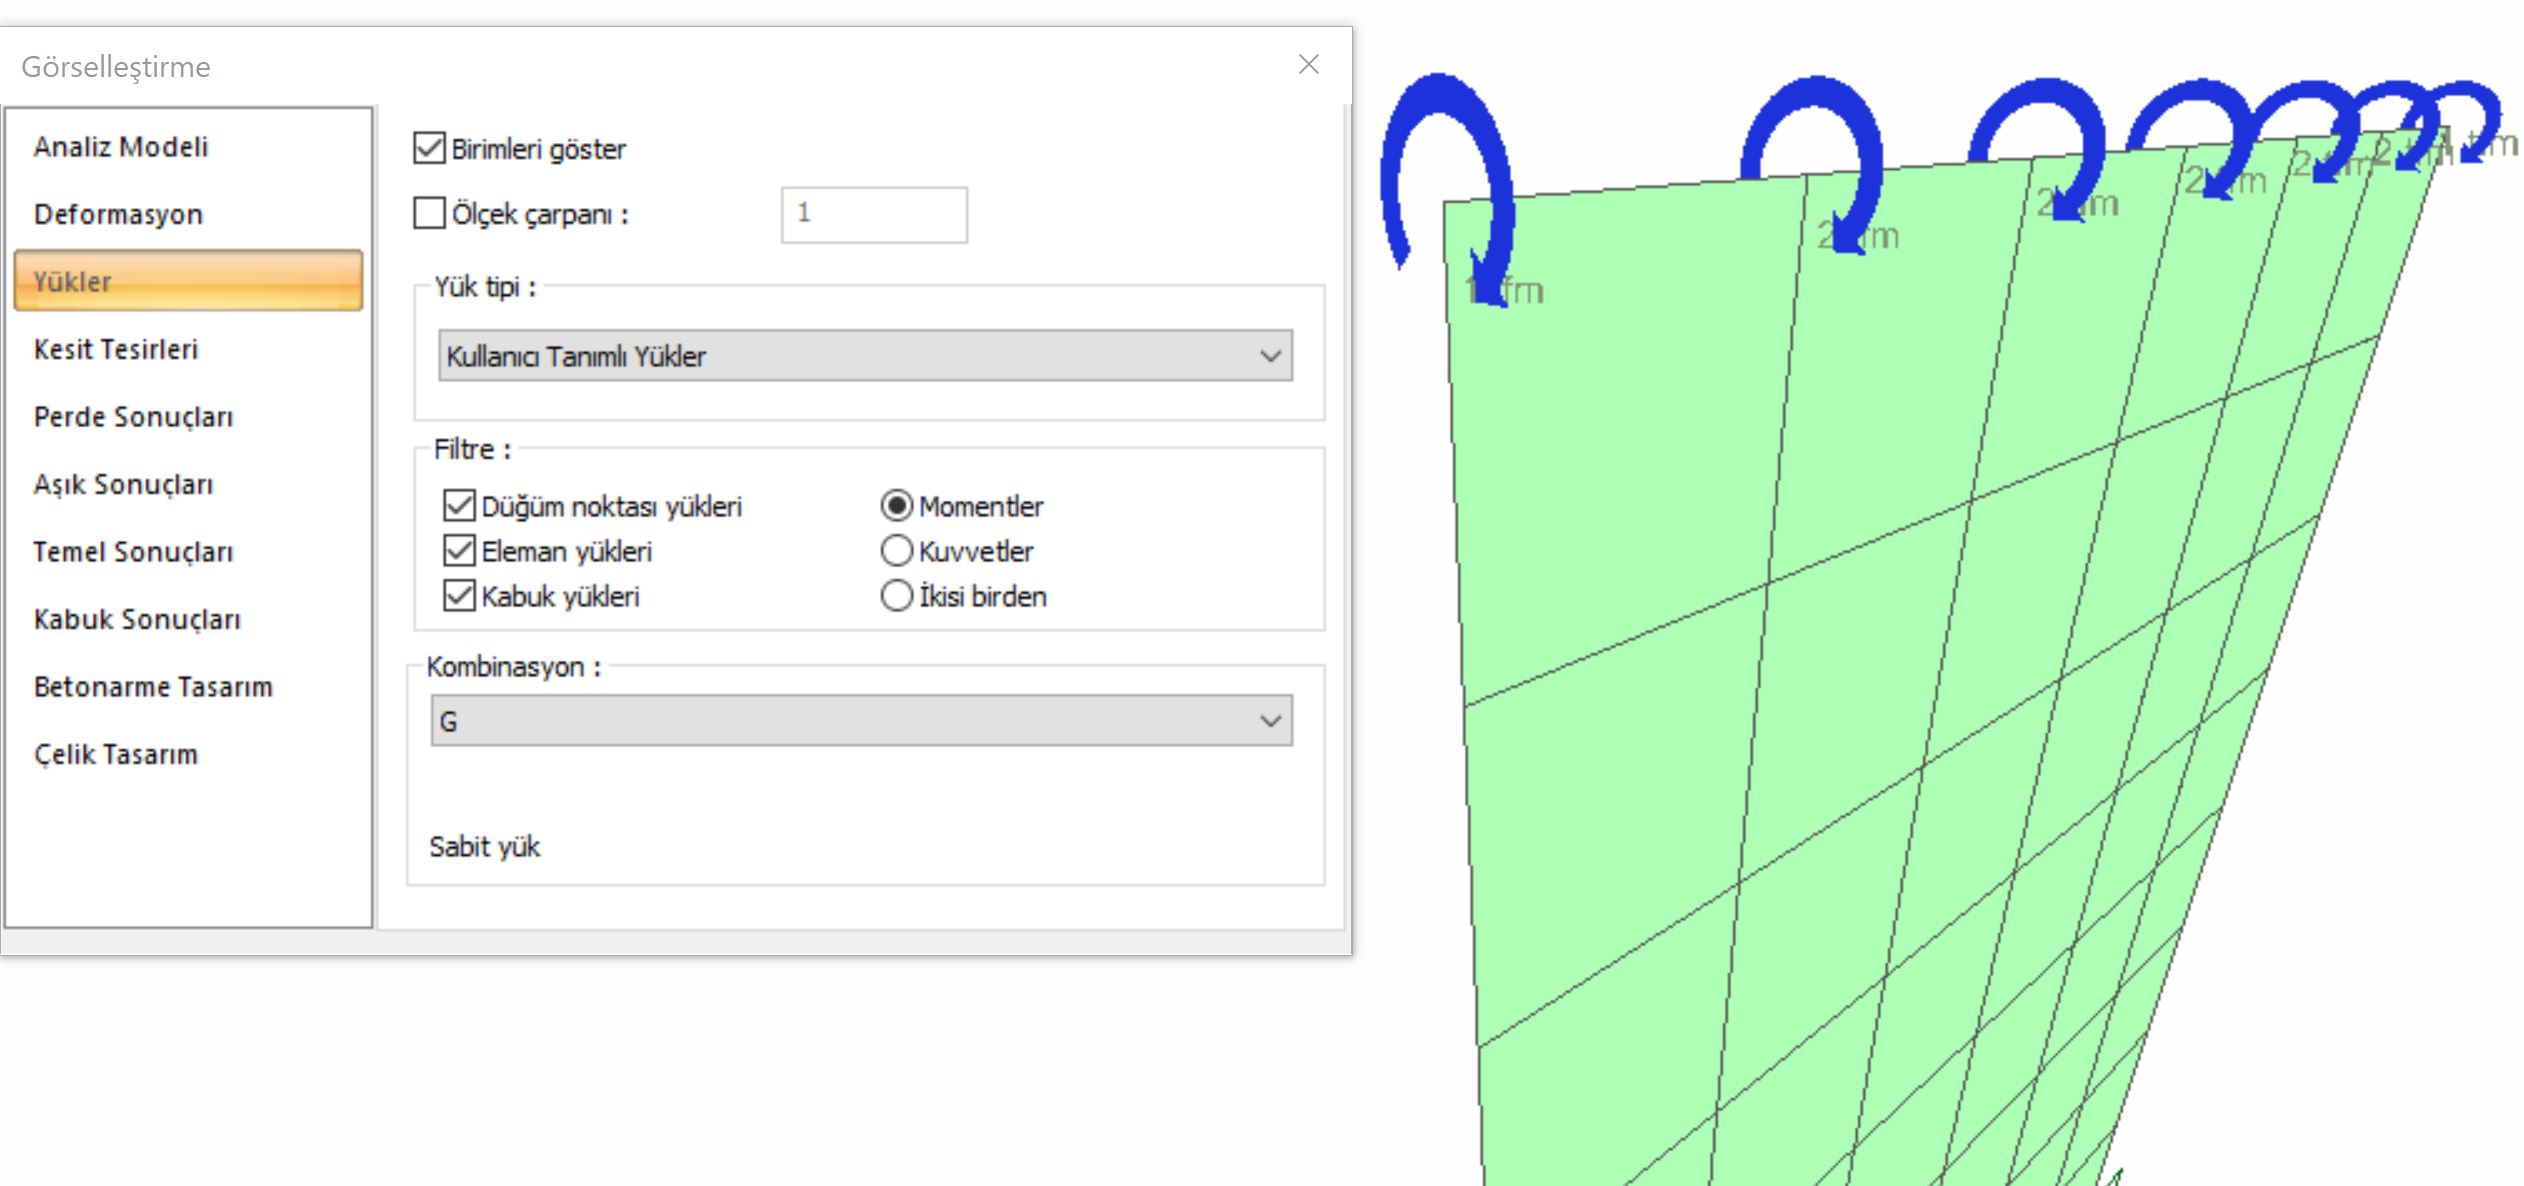Viewport: 2524px width, 1186px height.
Task: Click the Ölçek çarpanı value field
Action: (x=874, y=214)
